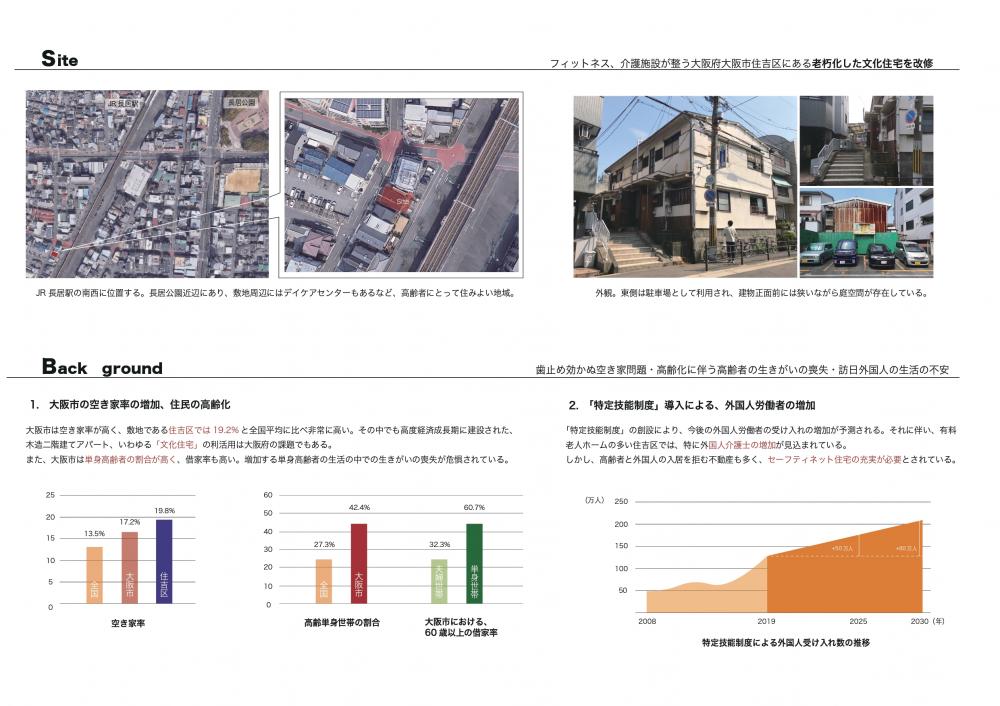Click the dark green 60.7% 単身世帯 bar
This screenshot has width=1000, height=706.
pyautogui.click(x=474, y=564)
